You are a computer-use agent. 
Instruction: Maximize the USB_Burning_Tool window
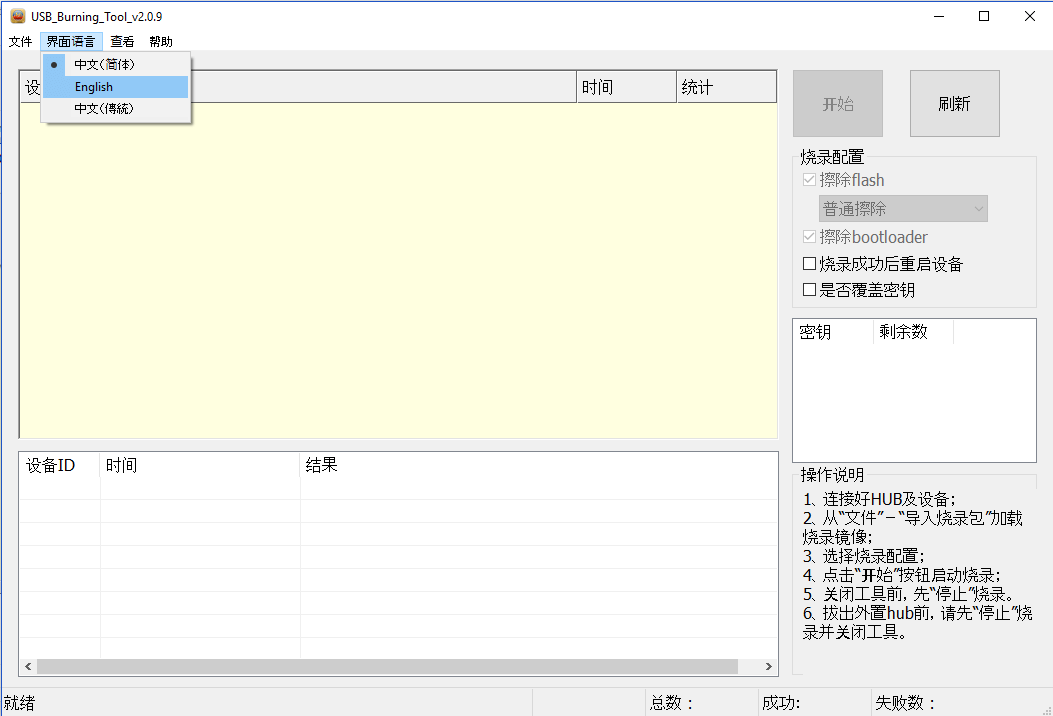click(984, 16)
